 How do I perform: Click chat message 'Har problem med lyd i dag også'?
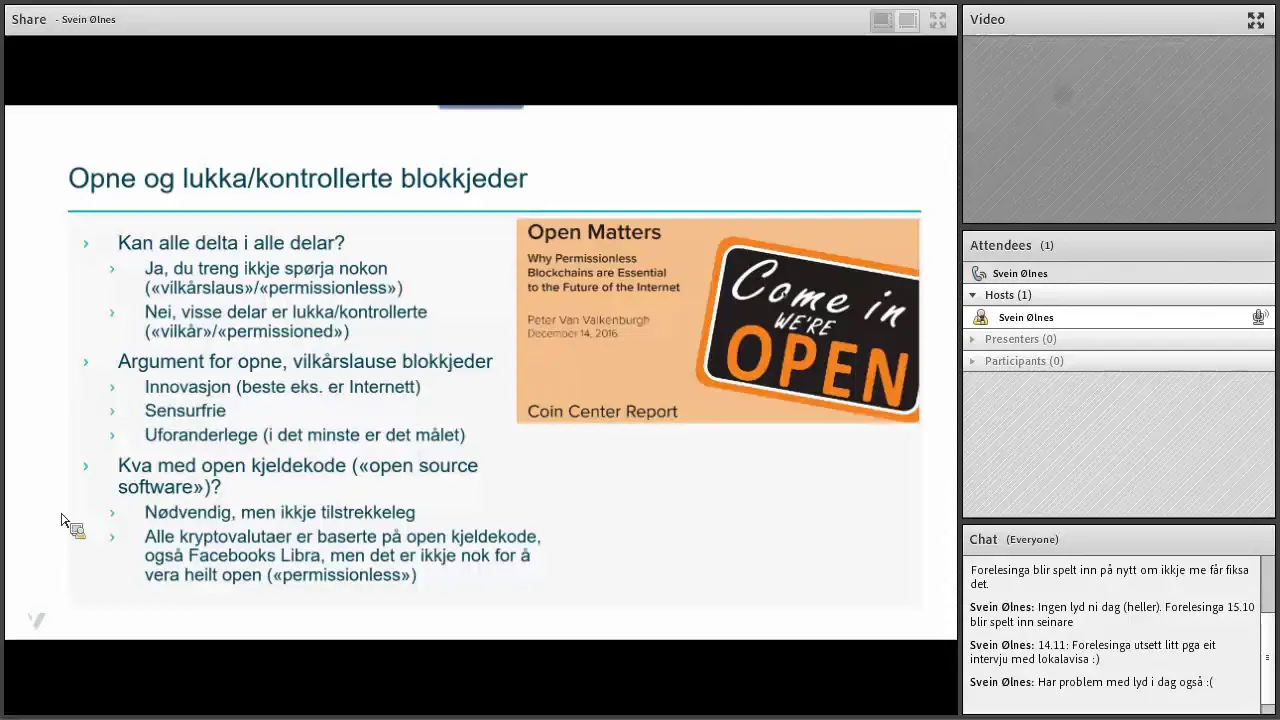pyautogui.click(x=1091, y=682)
